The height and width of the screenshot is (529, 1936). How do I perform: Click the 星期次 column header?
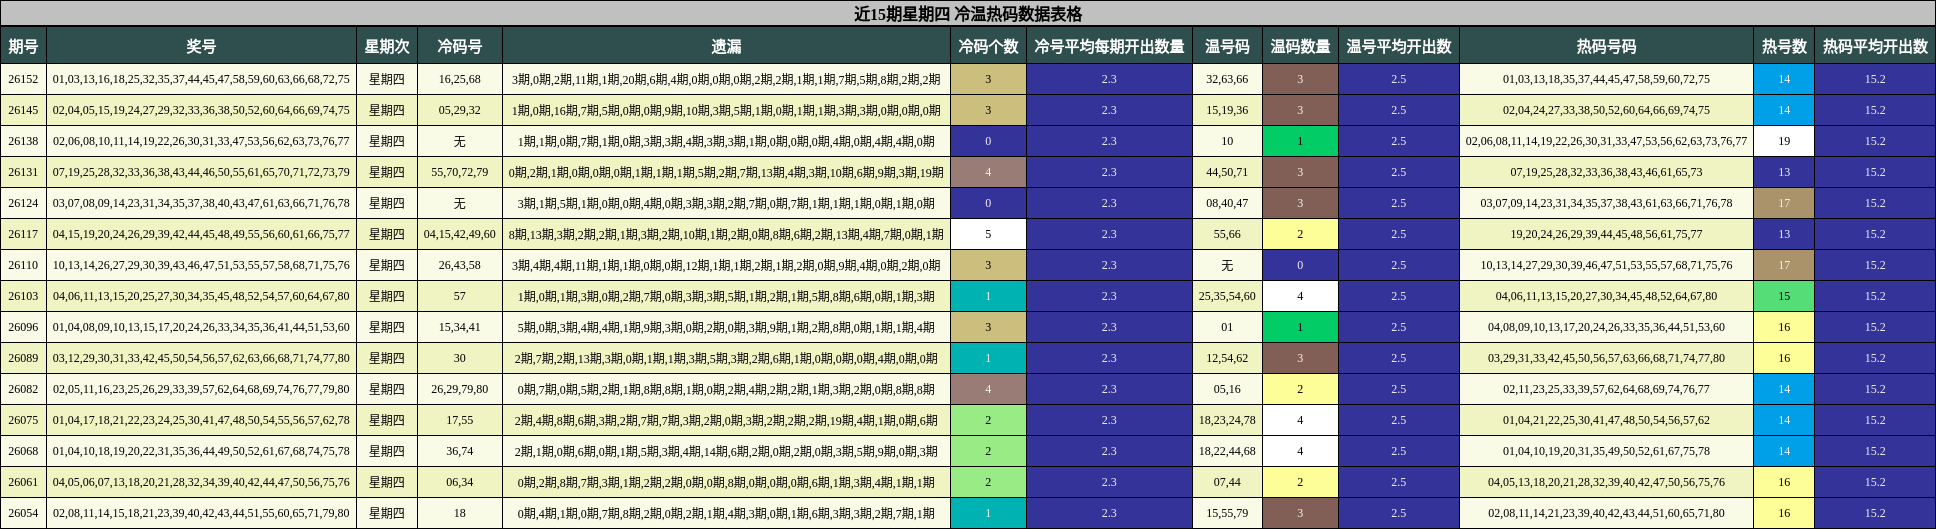click(x=387, y=46)
